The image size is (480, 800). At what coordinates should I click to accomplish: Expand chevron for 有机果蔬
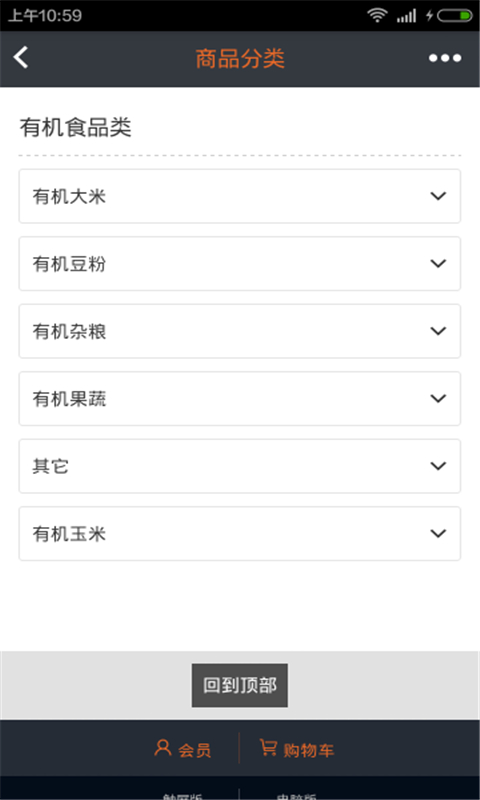click(438, 398)
